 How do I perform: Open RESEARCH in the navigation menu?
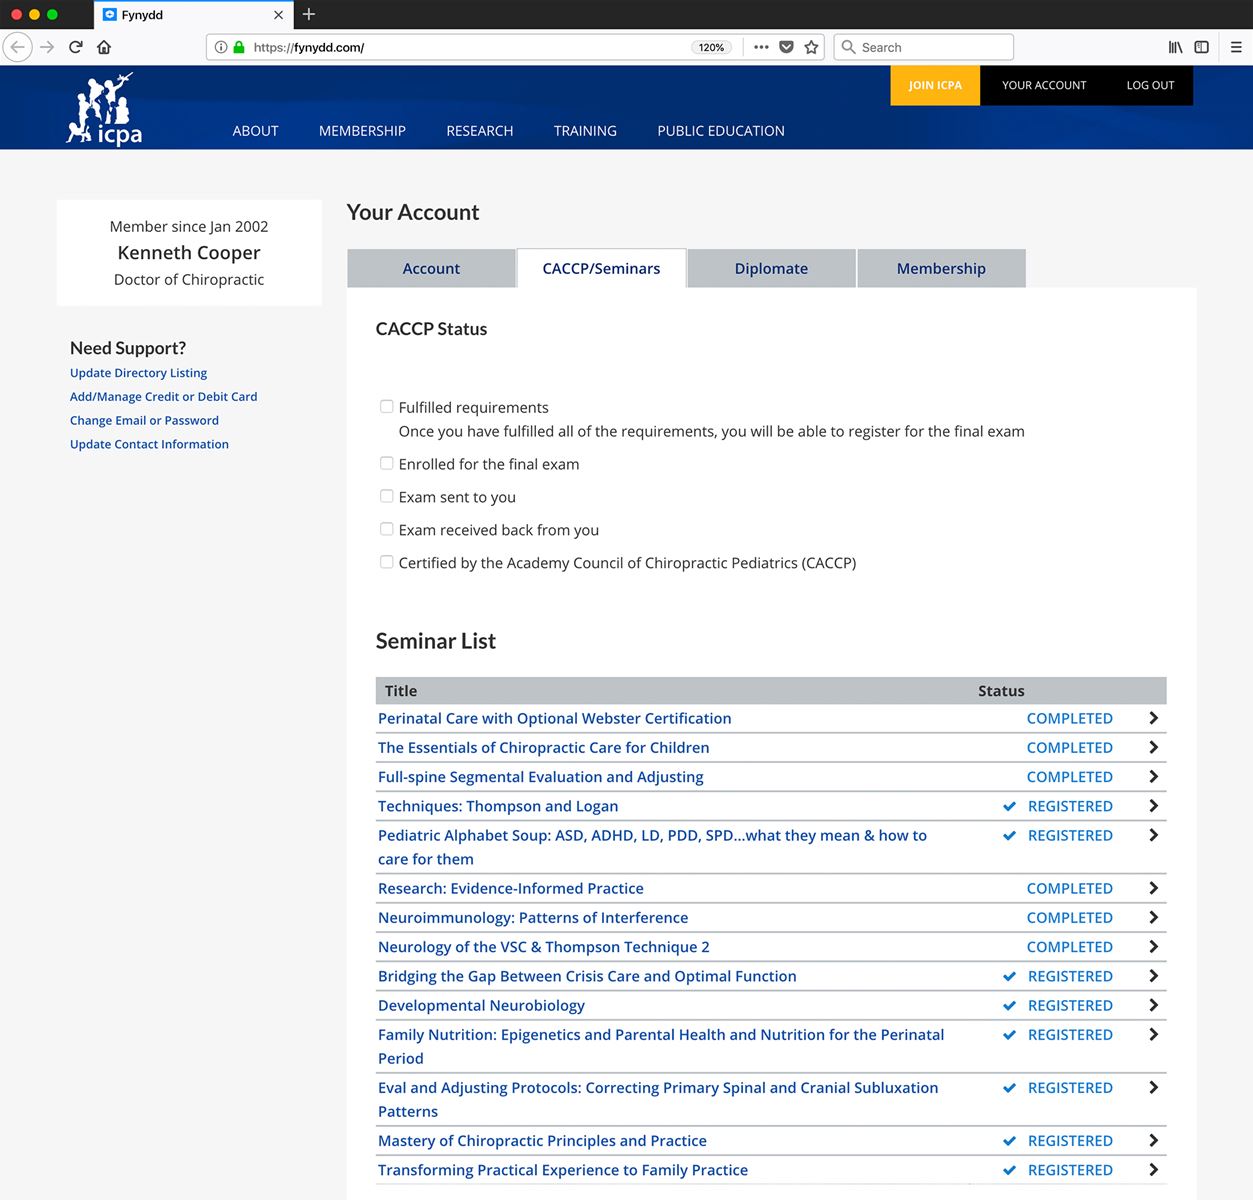(x=480, y=131)
